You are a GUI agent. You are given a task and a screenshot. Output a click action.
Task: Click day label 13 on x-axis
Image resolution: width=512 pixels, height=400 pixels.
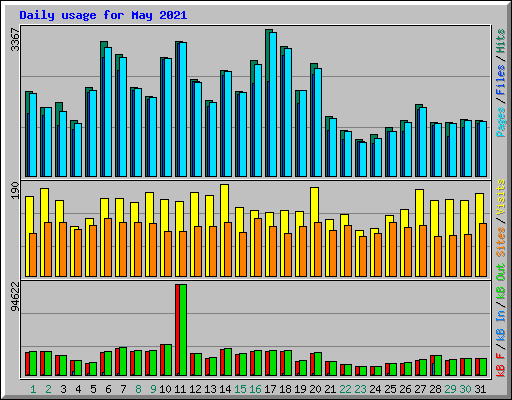point(210,389)
